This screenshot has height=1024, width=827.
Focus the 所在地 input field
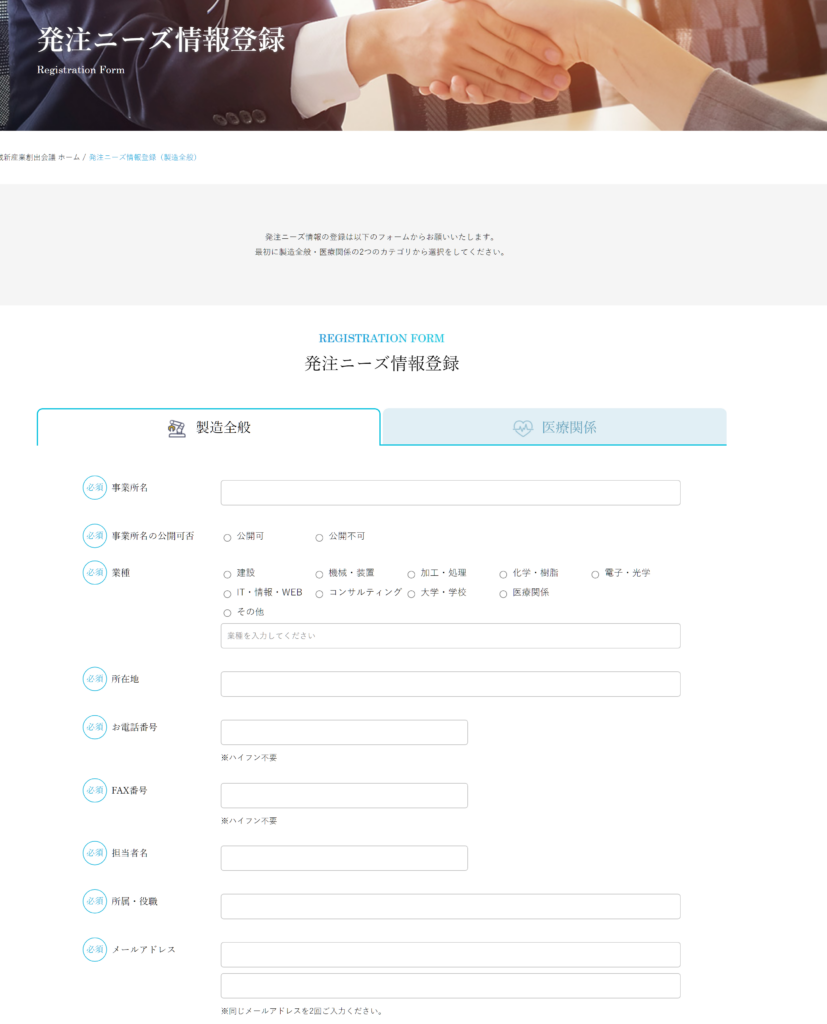pyautogui.click(x=450, y=684)
